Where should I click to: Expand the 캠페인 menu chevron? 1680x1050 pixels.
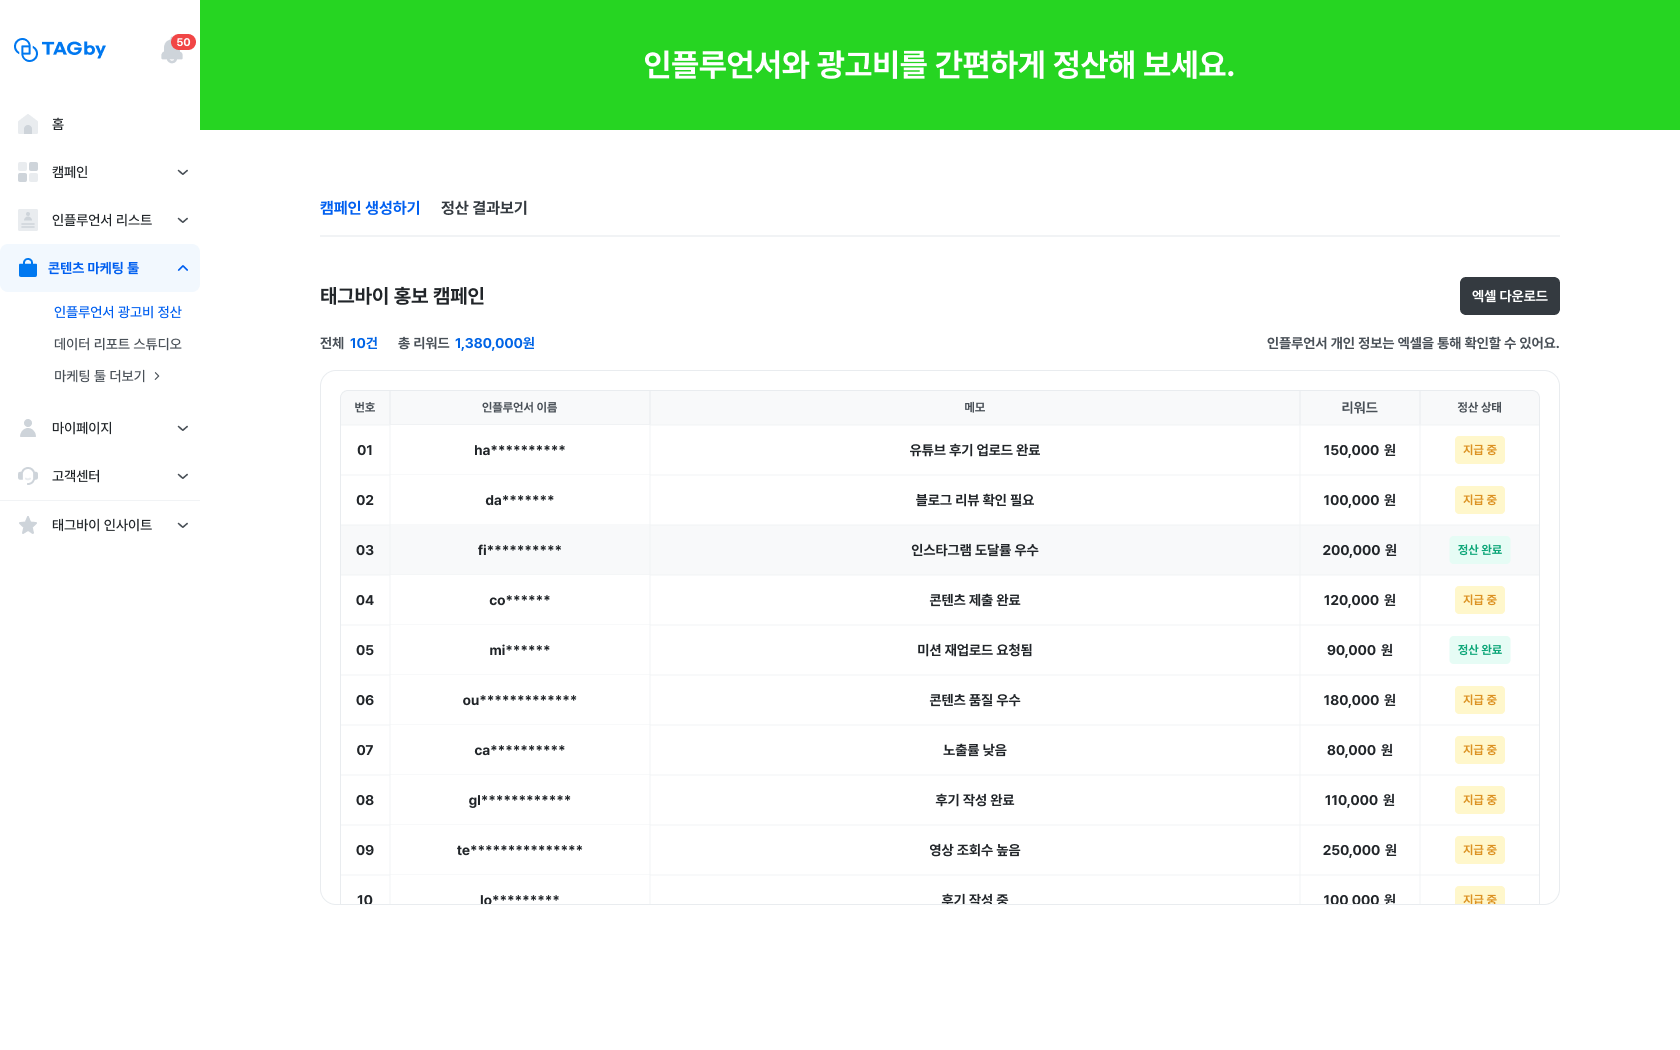point(183,172)
